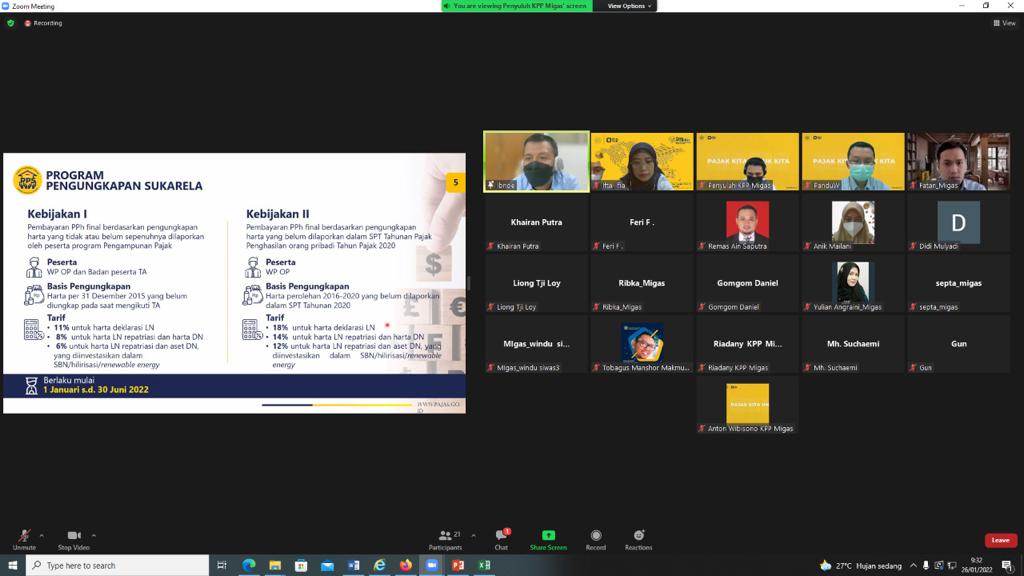1024x576 pixels.
Task: Select Fatan_Migas video thumbnail
Action: [x=958, y=161]
